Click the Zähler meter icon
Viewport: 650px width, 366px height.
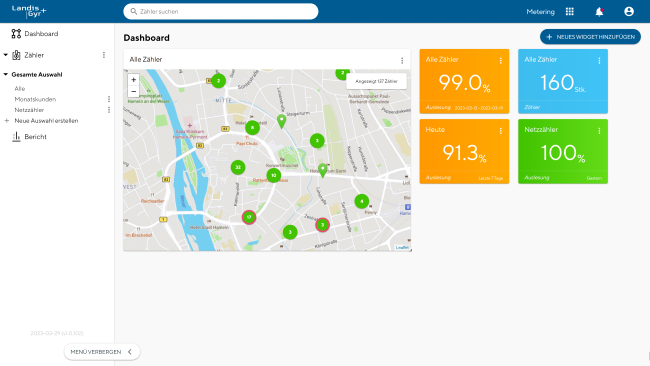[x=16, y=55]
